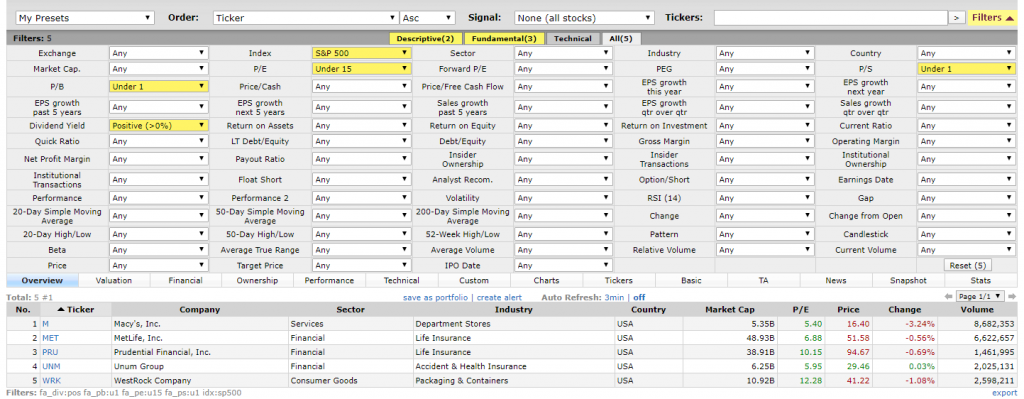
Task: Click the create alert link
Action: pos(499,297)
